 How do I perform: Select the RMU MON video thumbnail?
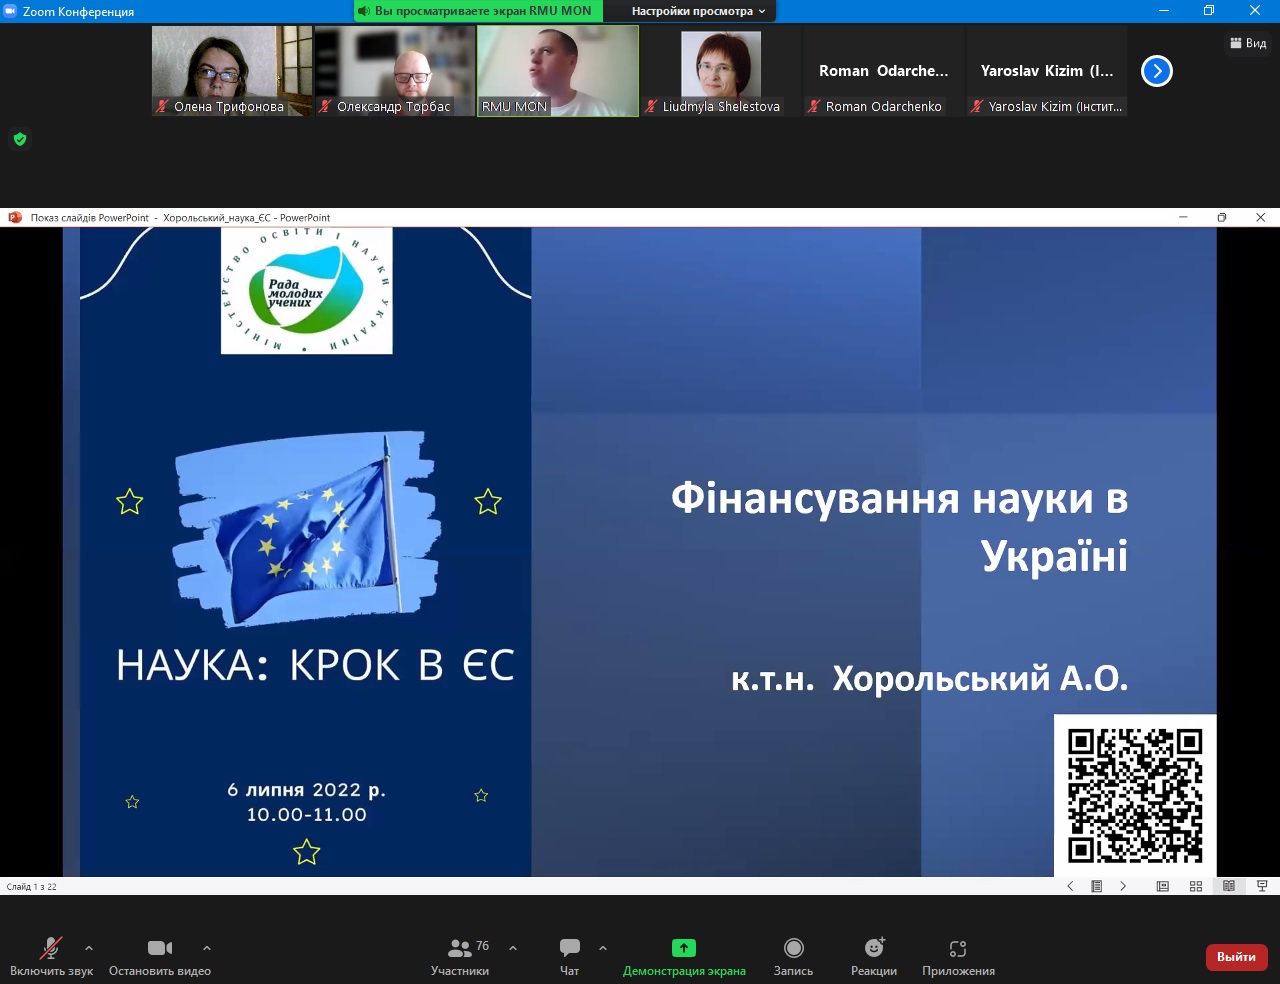(x=557, y=70)
